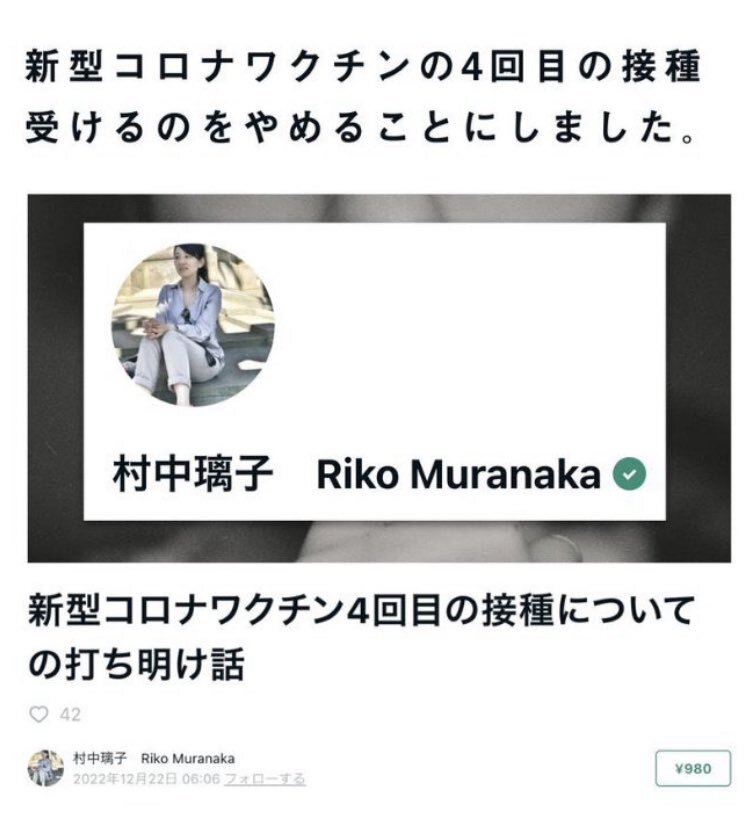Viewport: 750px width, 826px height.
Task: Open small 村中璃子 author name below the title
Action: [100, 759]
